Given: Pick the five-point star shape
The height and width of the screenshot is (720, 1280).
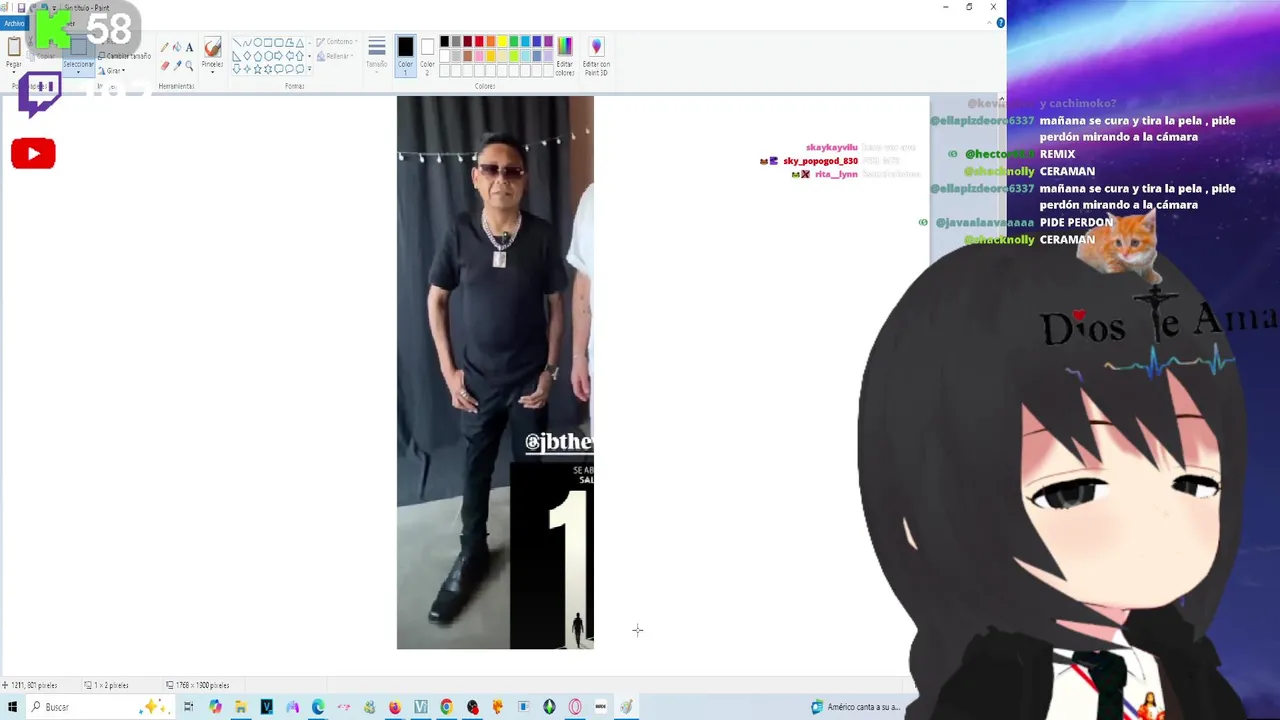Looking at the screenshot, I should 257,69.
